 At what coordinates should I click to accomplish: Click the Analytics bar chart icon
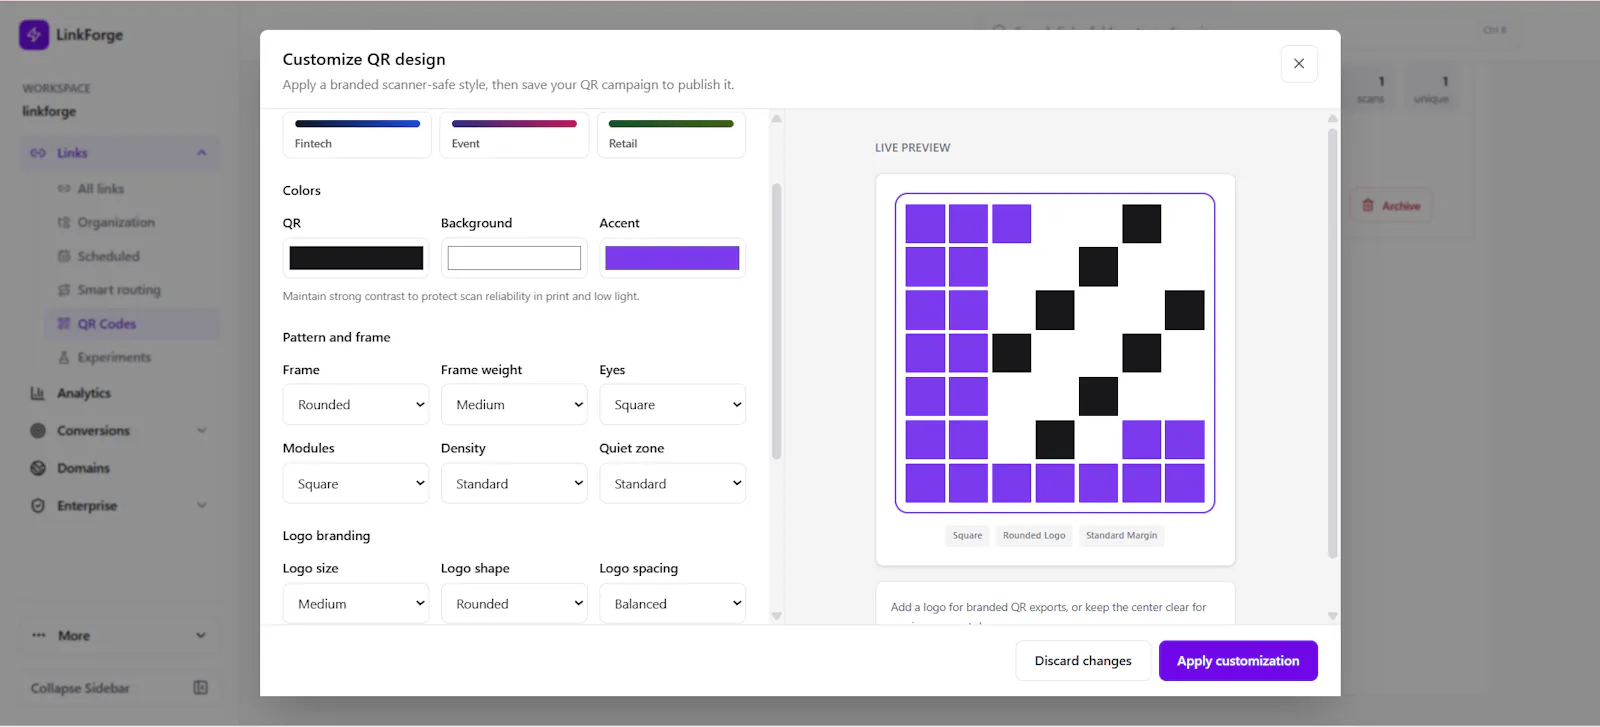38,393
